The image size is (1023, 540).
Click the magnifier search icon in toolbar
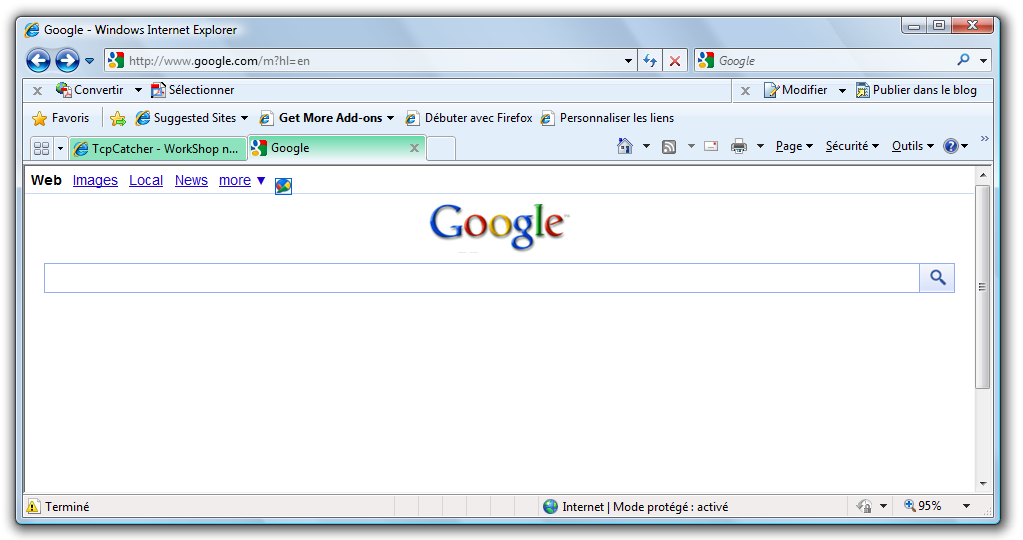pos(963,60)
